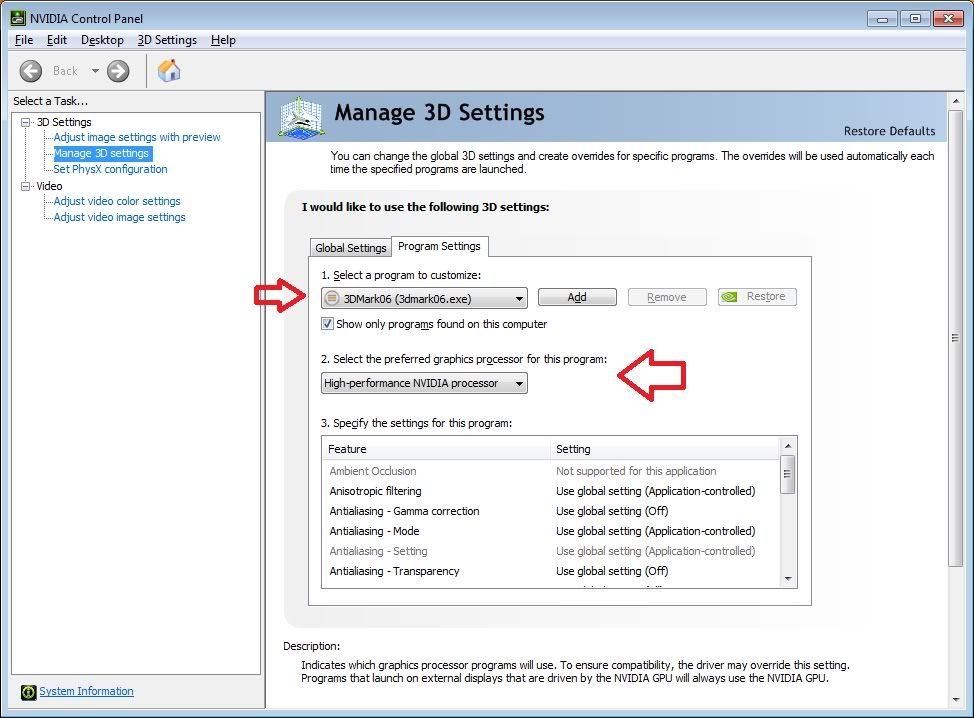This screenshot has height=718, width=974.
Task: Select the Antialiasing - Gamma correction row
Action: coord(550,511)
